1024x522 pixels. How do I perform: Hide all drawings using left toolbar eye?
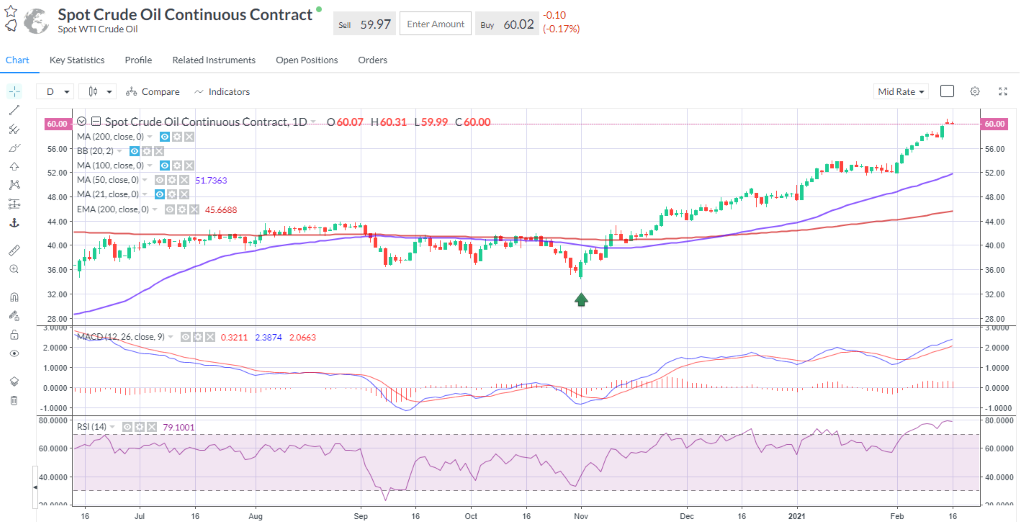pyautogui.click(x=14, y=353)
